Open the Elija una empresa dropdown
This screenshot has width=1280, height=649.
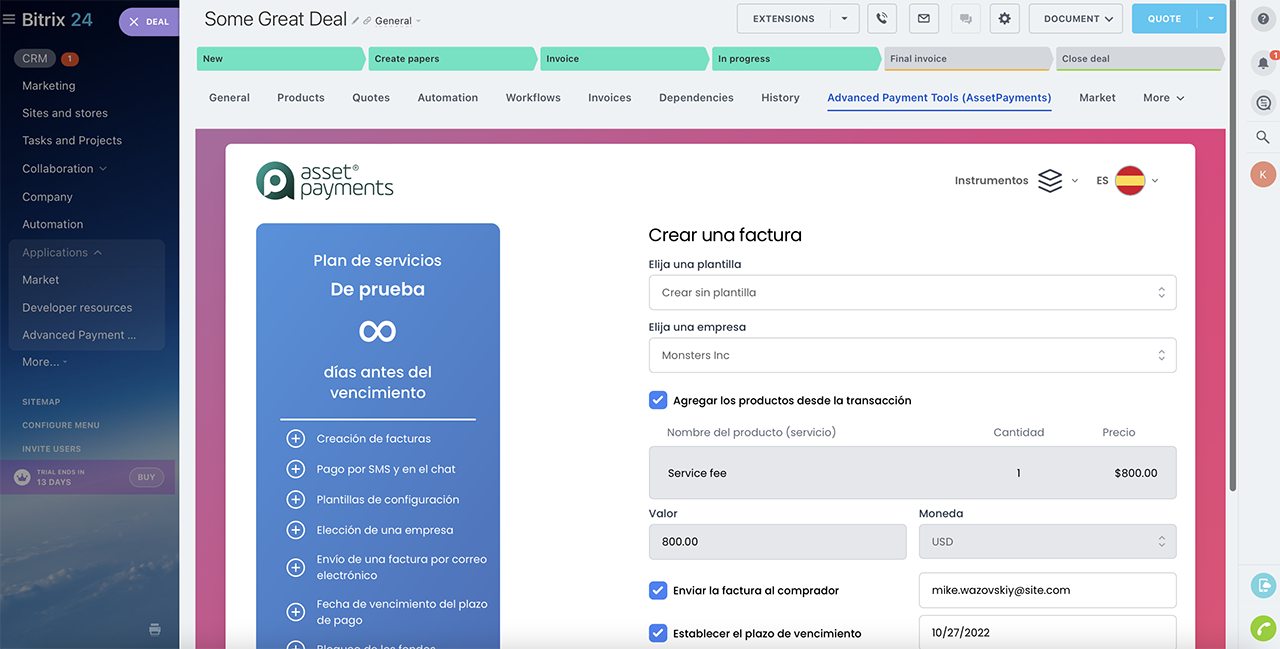click(912, 355)
